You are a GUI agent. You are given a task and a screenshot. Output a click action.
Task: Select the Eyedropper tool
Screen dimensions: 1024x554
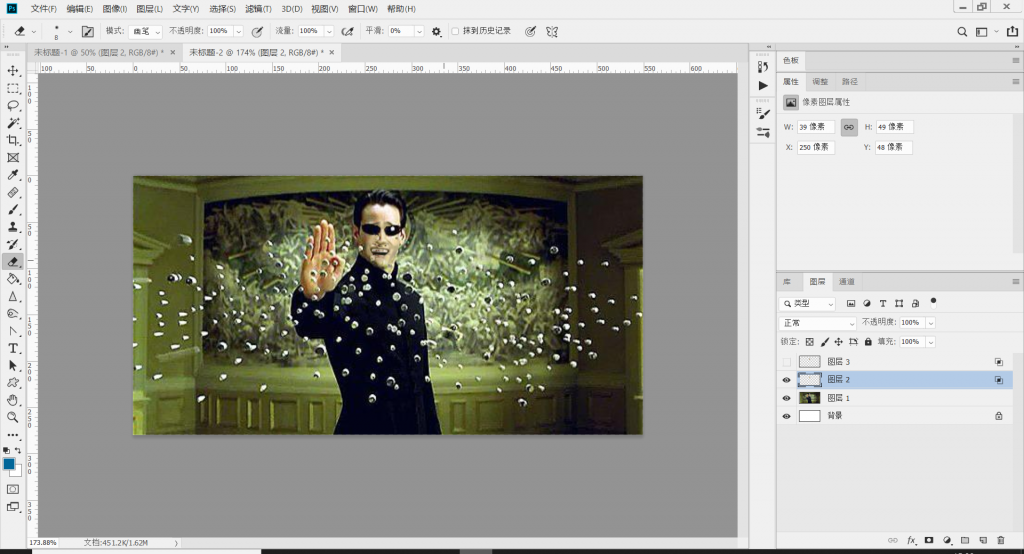(x=12, y=175)
